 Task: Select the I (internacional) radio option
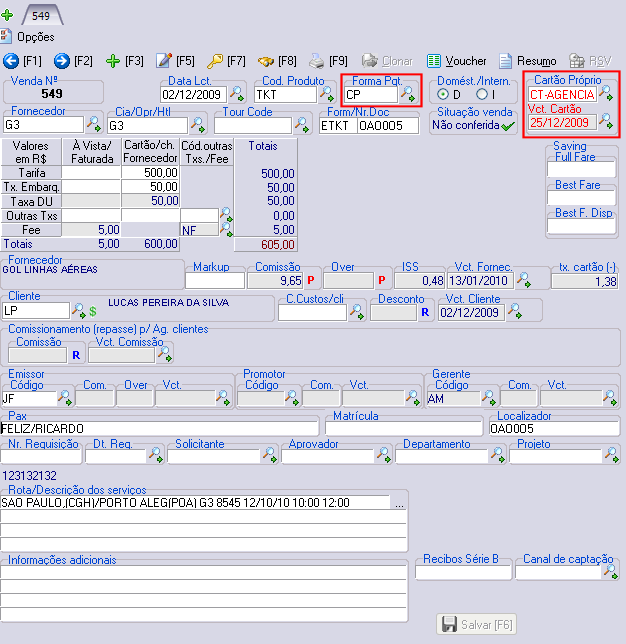(482, 94)
